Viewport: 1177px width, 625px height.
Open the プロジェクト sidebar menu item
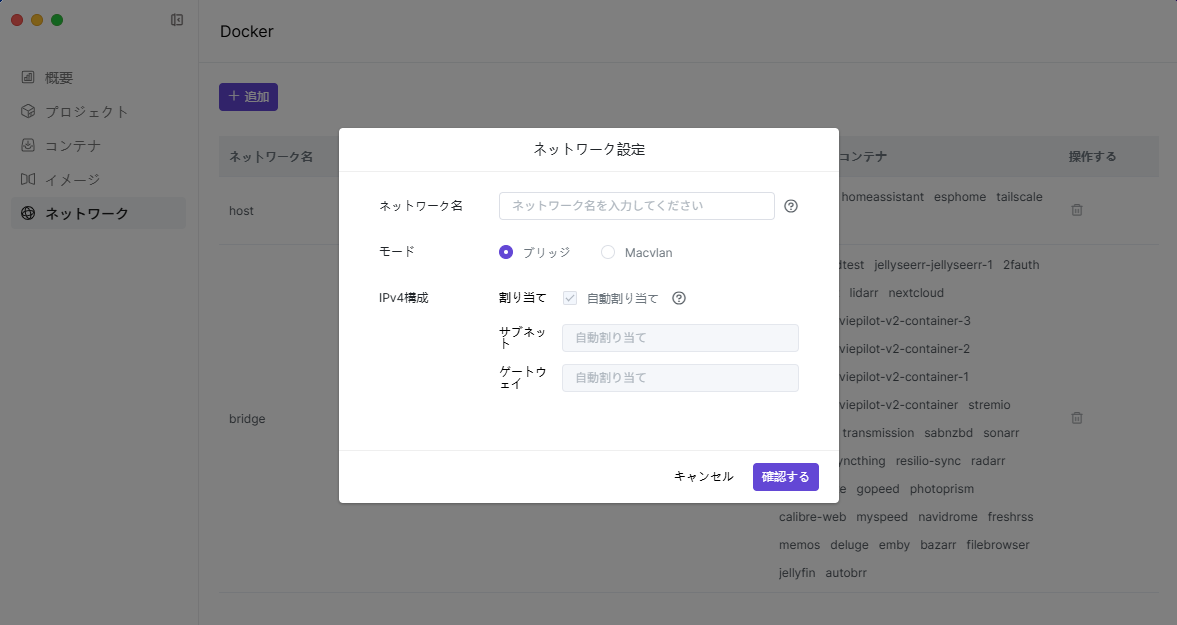click(87, 111)
